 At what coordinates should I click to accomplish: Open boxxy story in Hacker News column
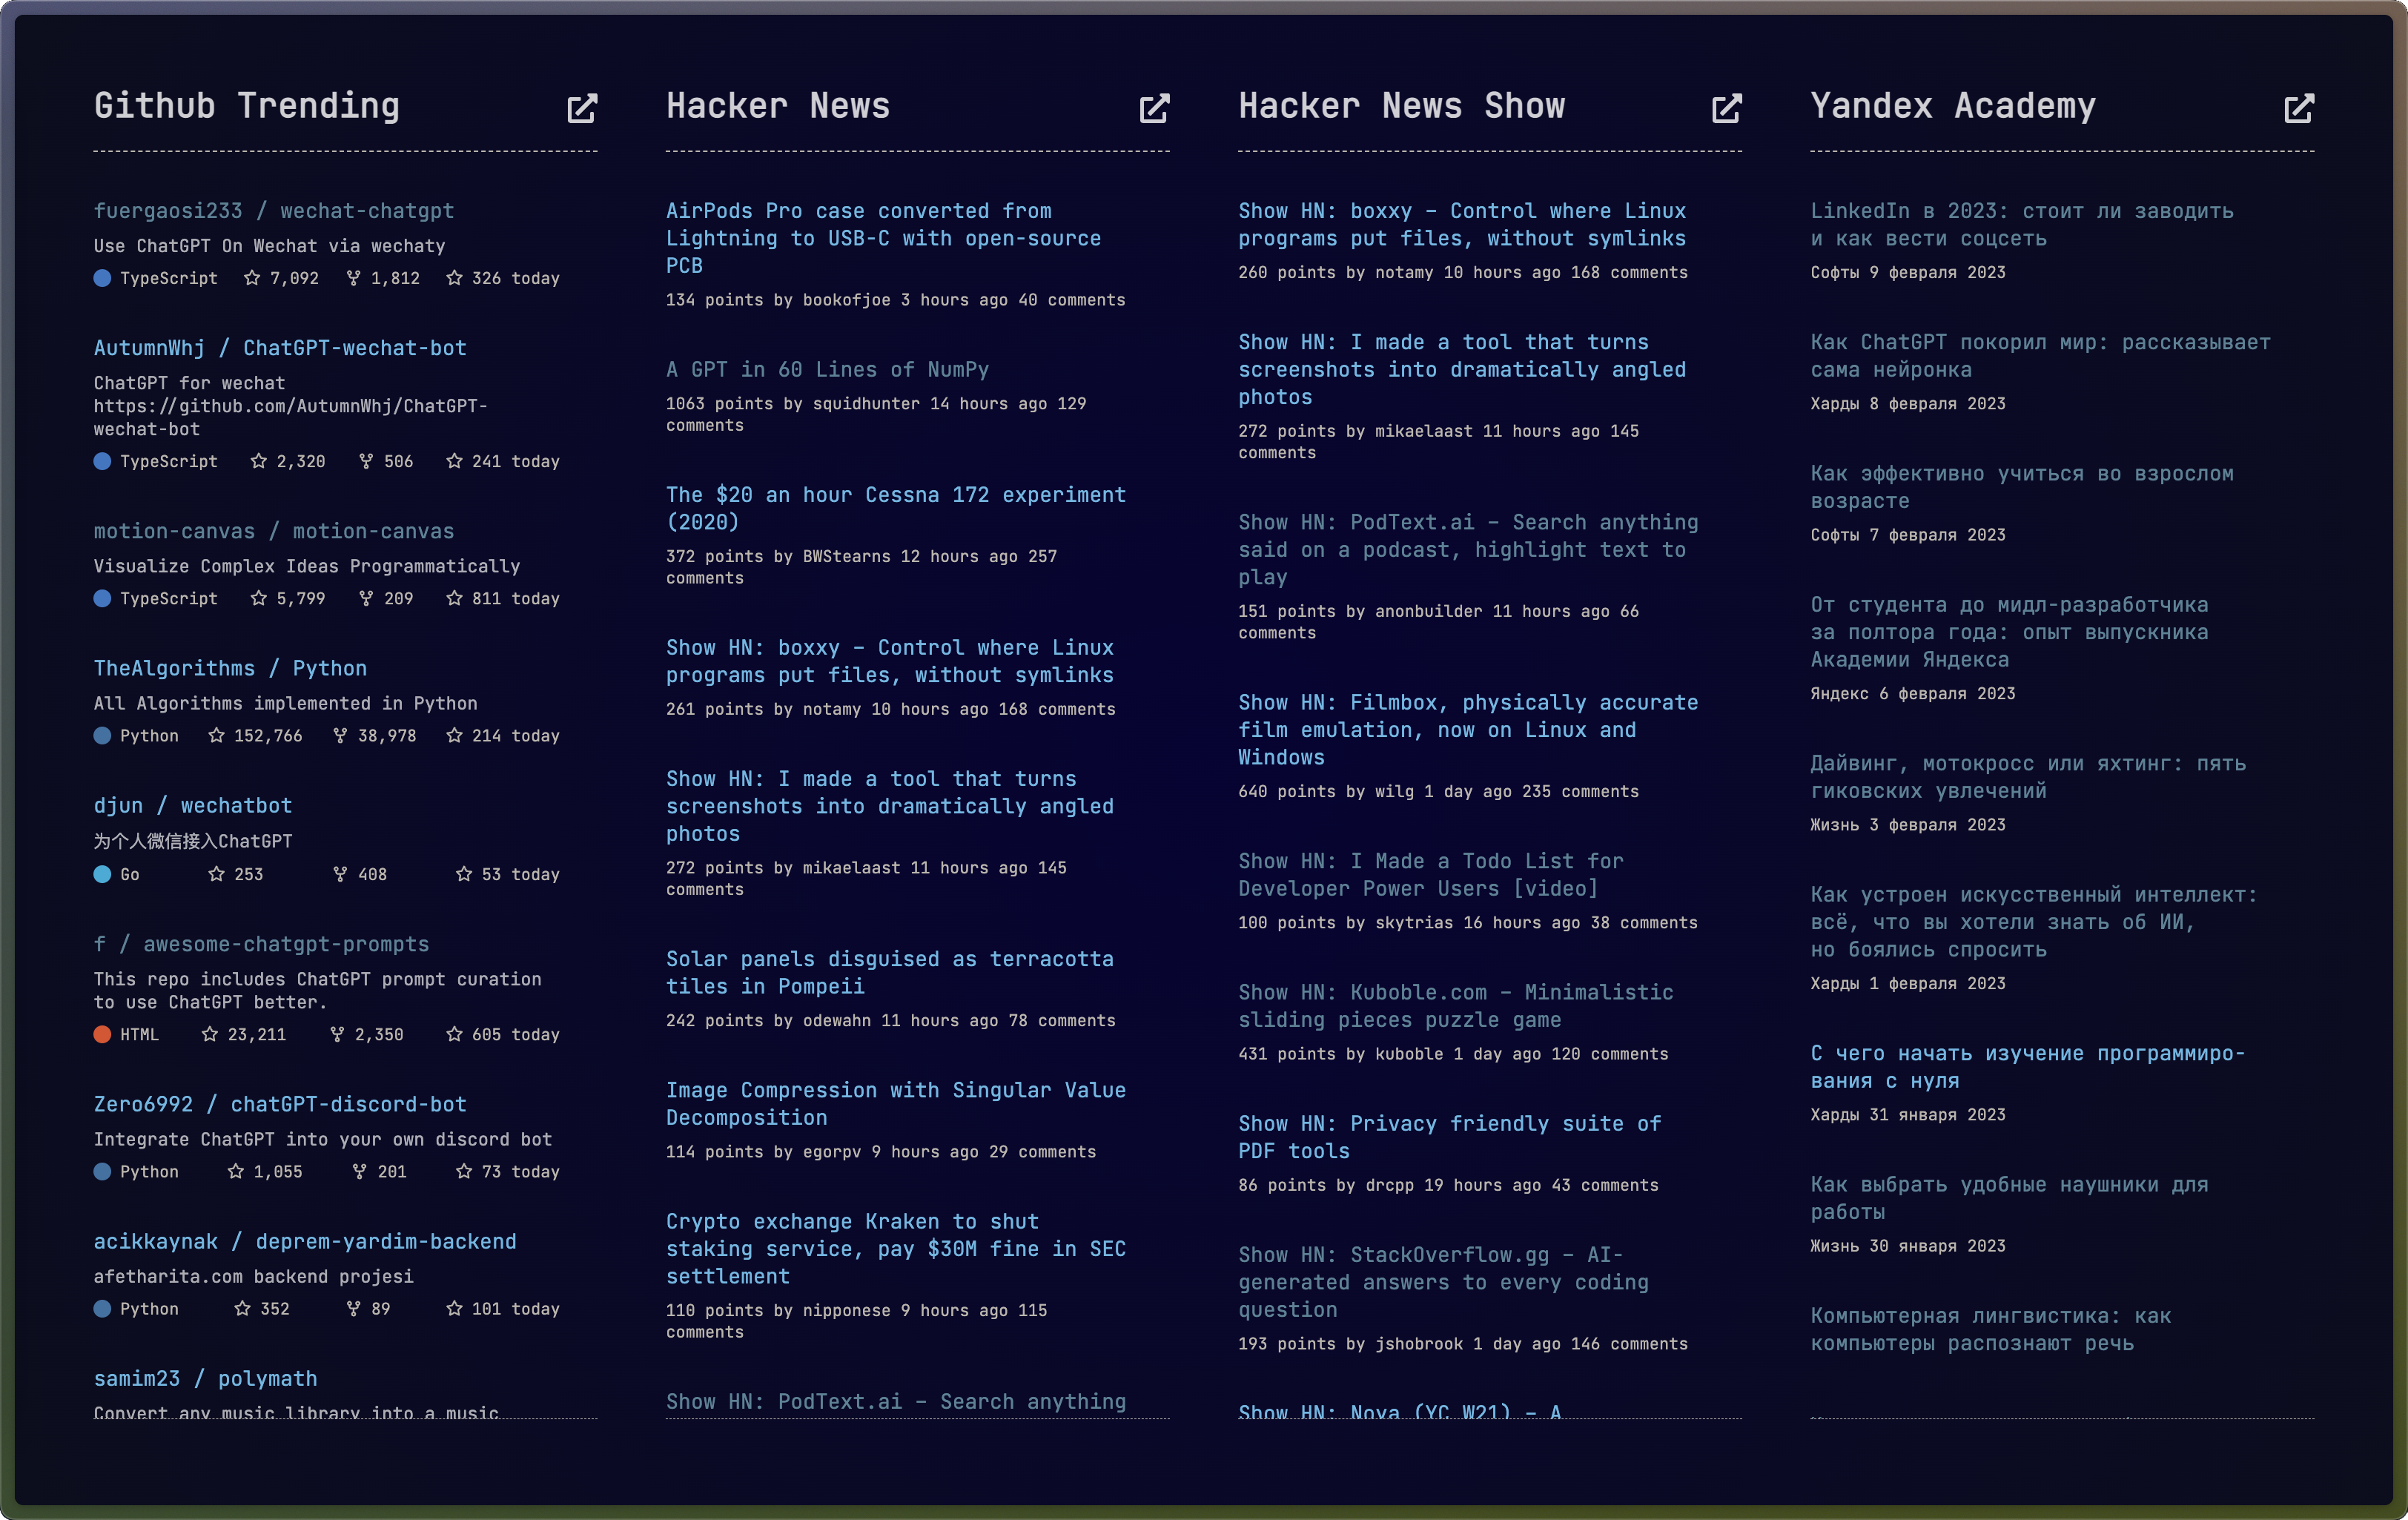[889, 661]
